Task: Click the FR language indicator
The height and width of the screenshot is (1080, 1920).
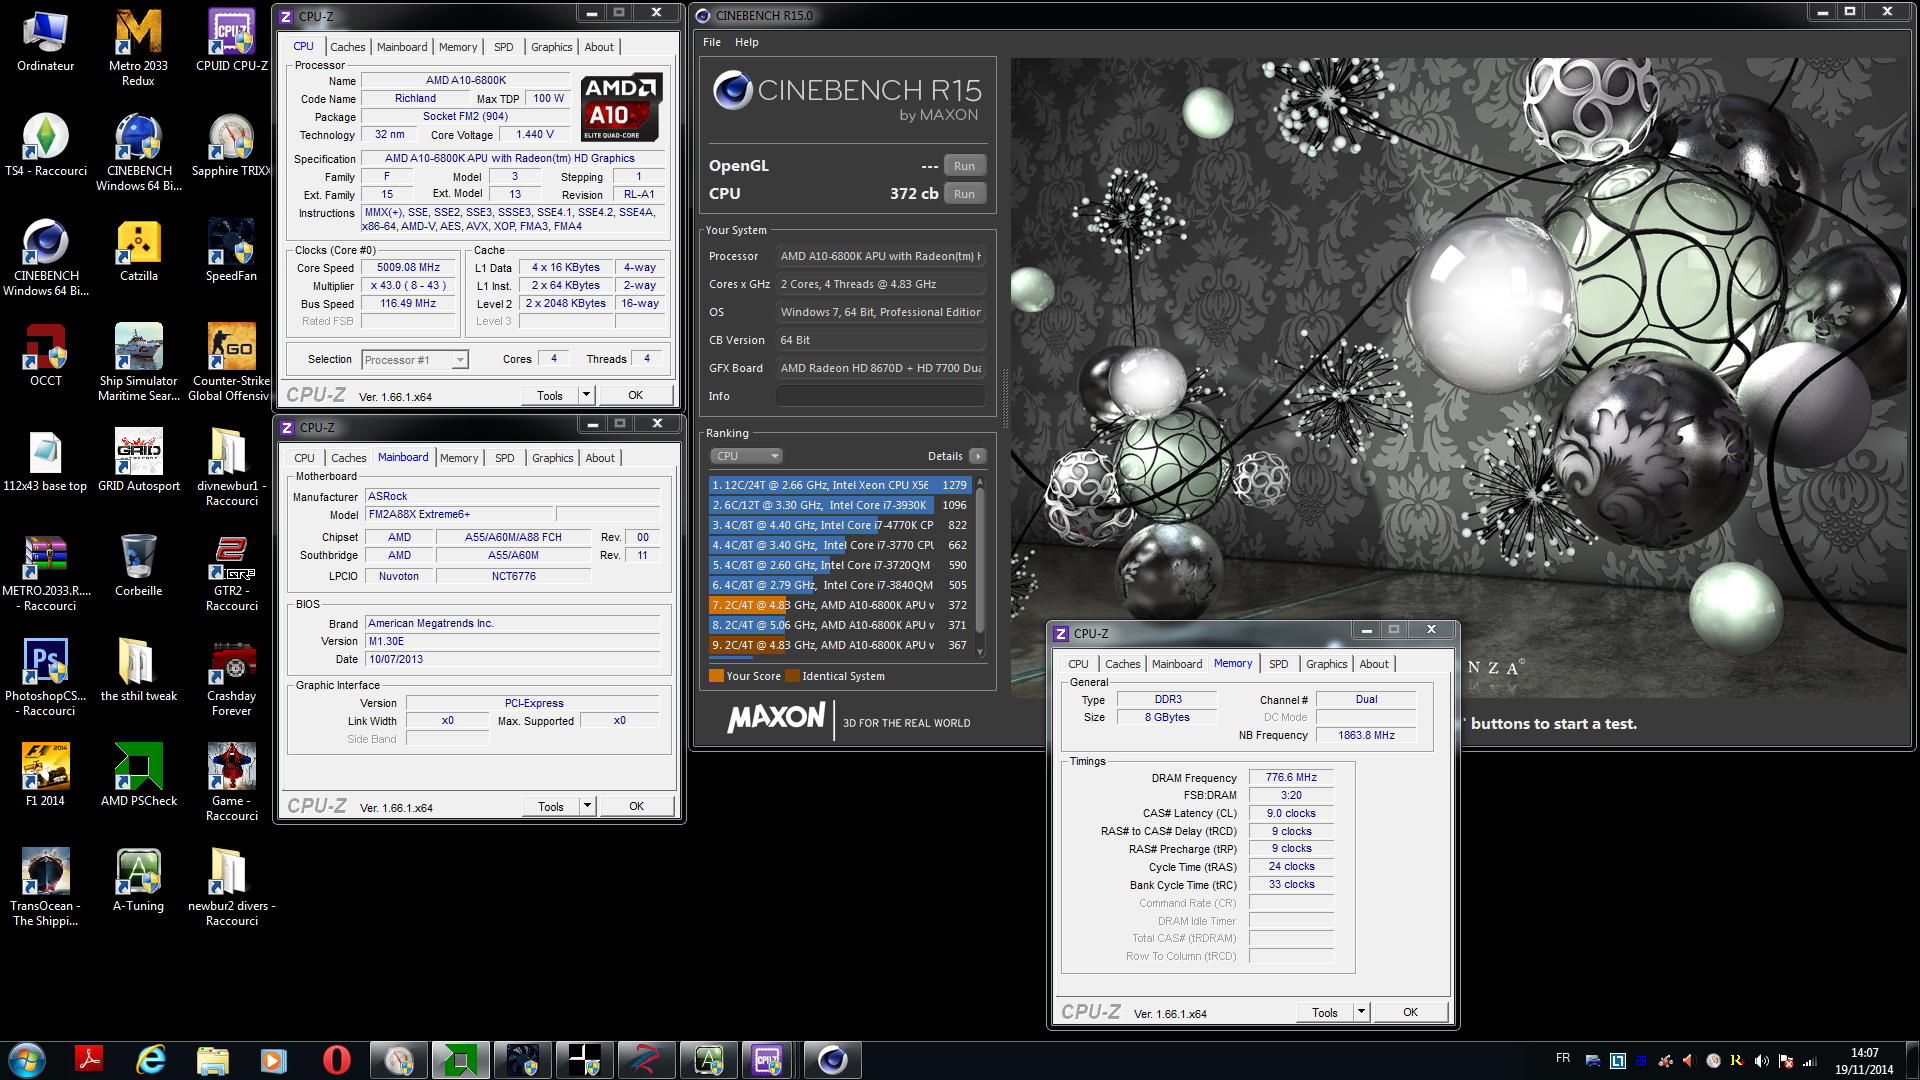Action: pos(1563,1058)
